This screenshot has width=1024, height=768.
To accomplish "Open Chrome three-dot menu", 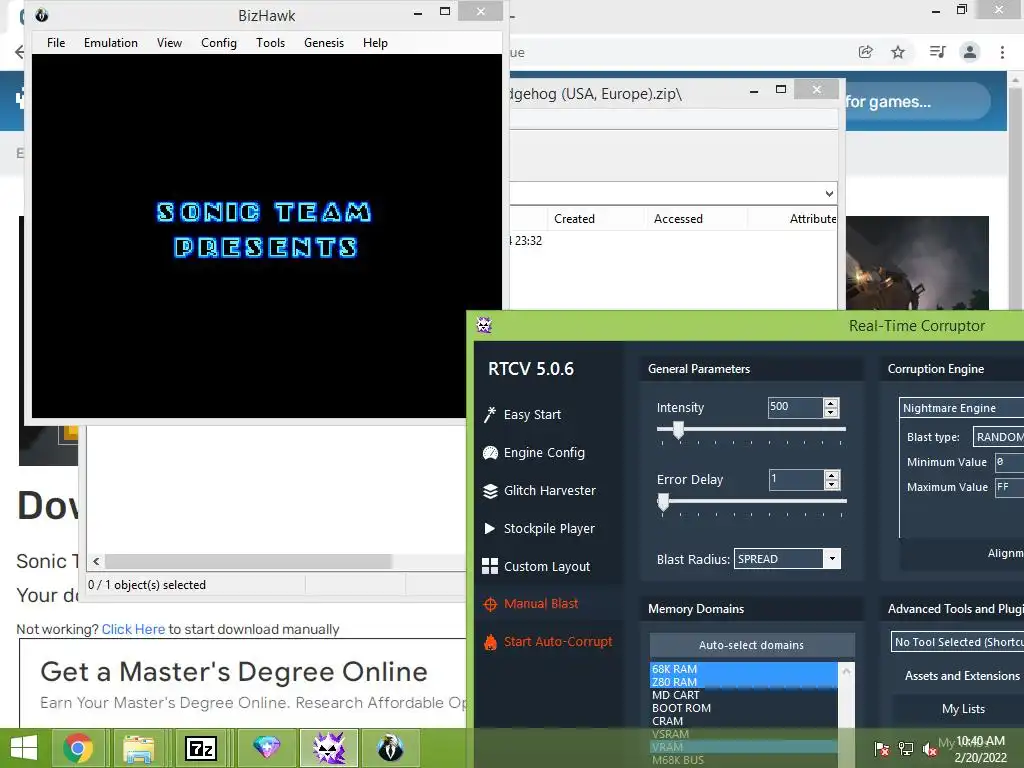I will pyautogui.click(x=1002, y=52).
